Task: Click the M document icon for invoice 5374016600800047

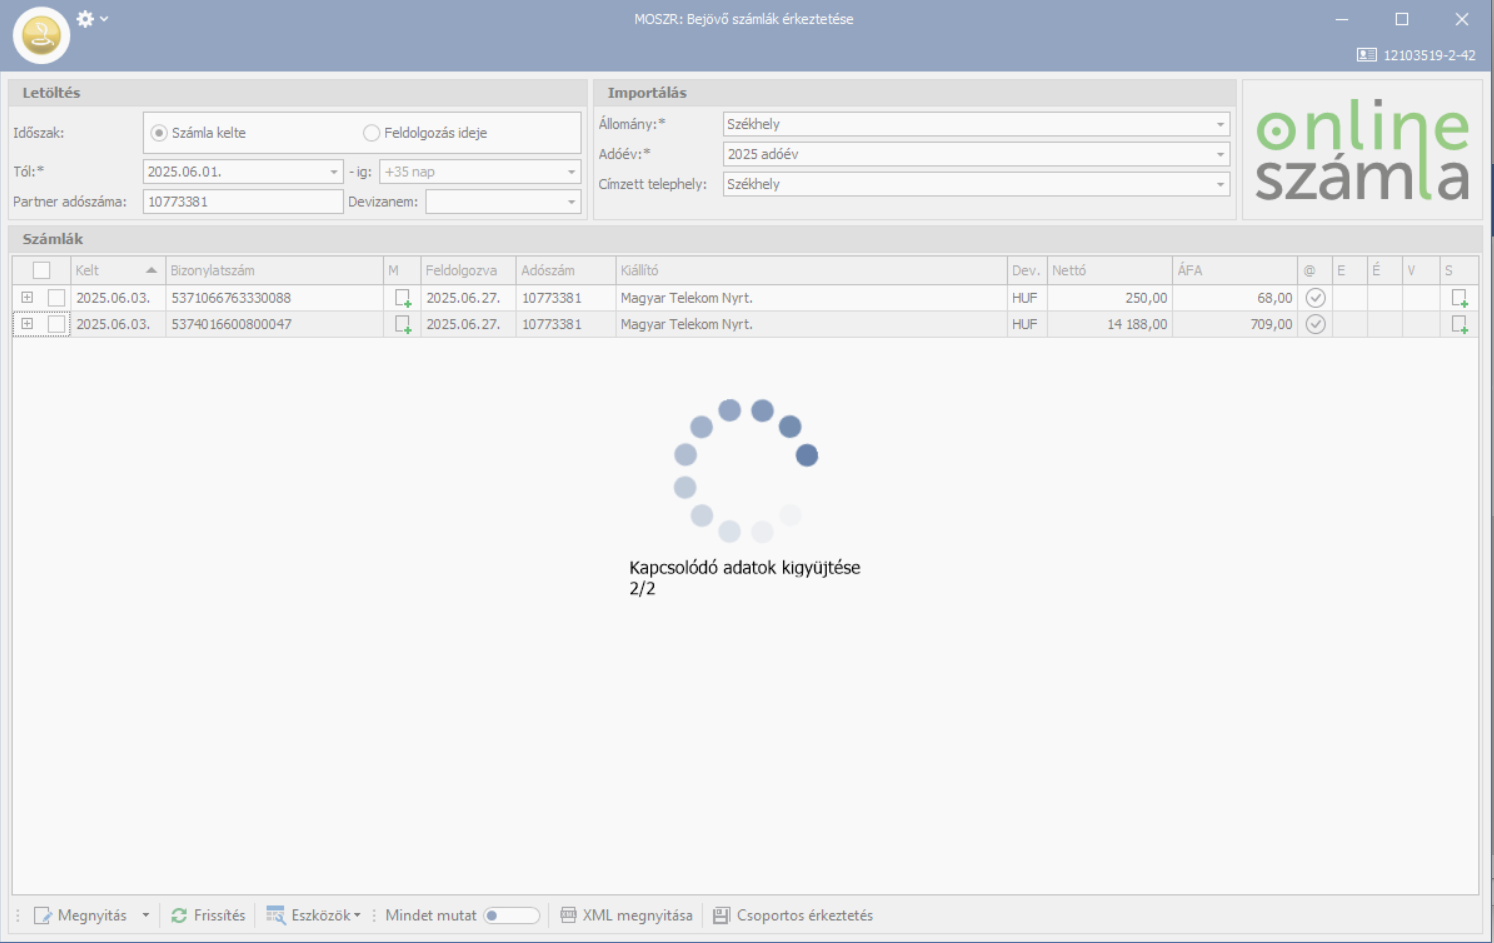Action: coord(403,324)
